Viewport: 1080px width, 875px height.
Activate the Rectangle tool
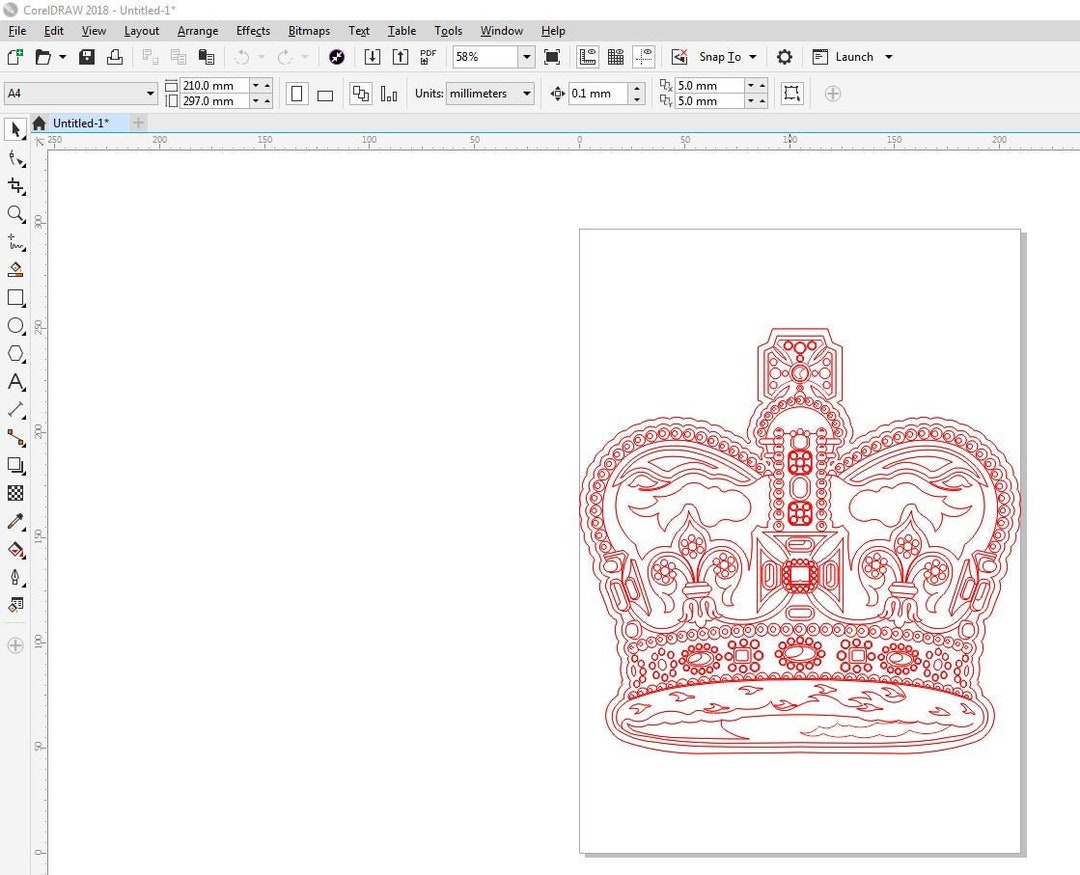[x=15, y=297]
